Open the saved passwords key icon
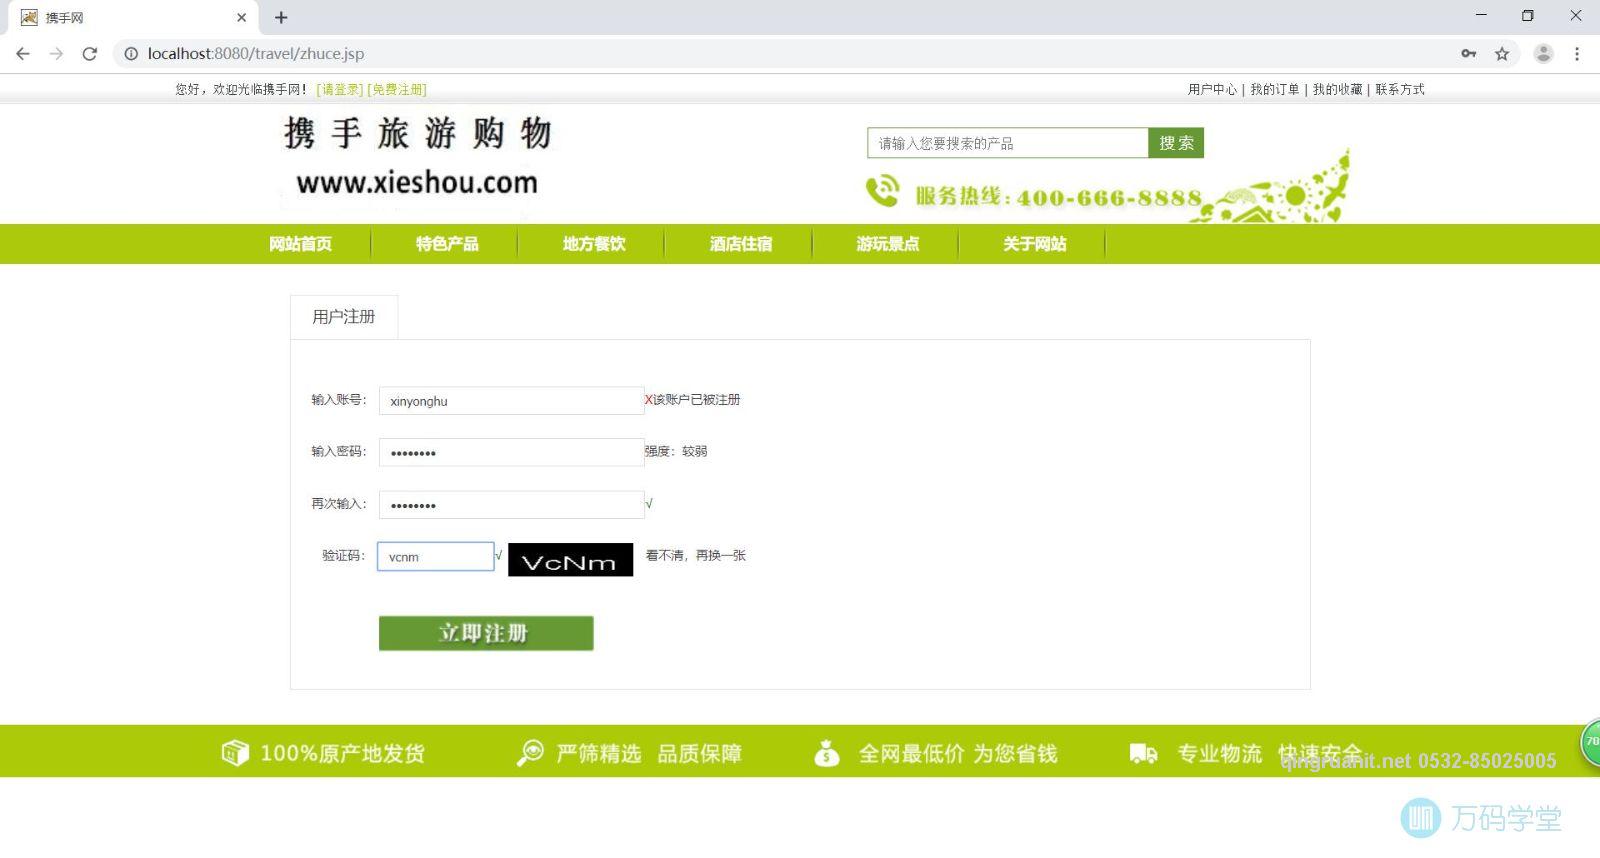 pyautogui.click(x=1468, y=54)
